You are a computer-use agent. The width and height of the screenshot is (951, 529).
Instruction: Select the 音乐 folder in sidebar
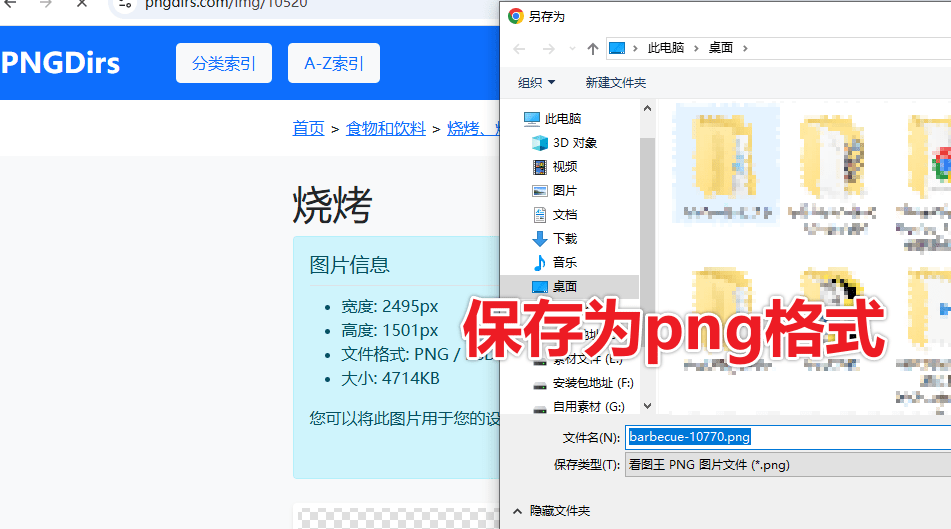point(554,262)
